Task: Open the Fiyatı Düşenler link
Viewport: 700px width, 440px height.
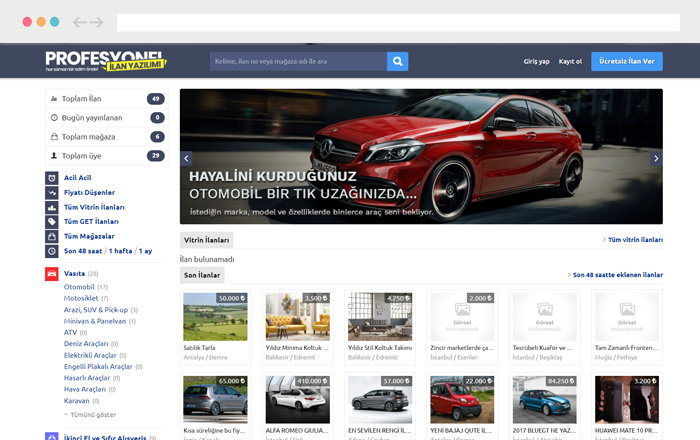Action: point(89,192)
